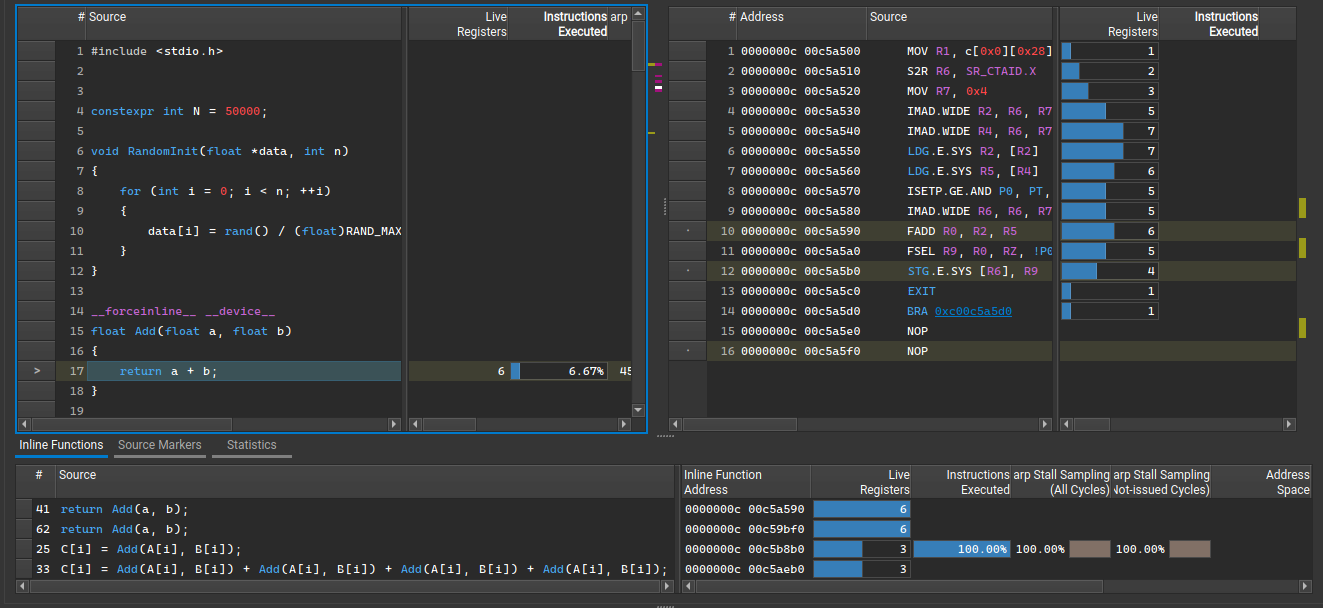Select assembly row ISETP.GE.AND P0
The height and width of the screenshot is (608, 1323).
point(879,191)
